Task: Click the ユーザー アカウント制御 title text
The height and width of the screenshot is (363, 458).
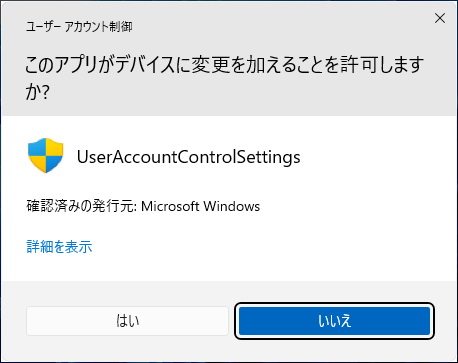Action: click(79, 27)
